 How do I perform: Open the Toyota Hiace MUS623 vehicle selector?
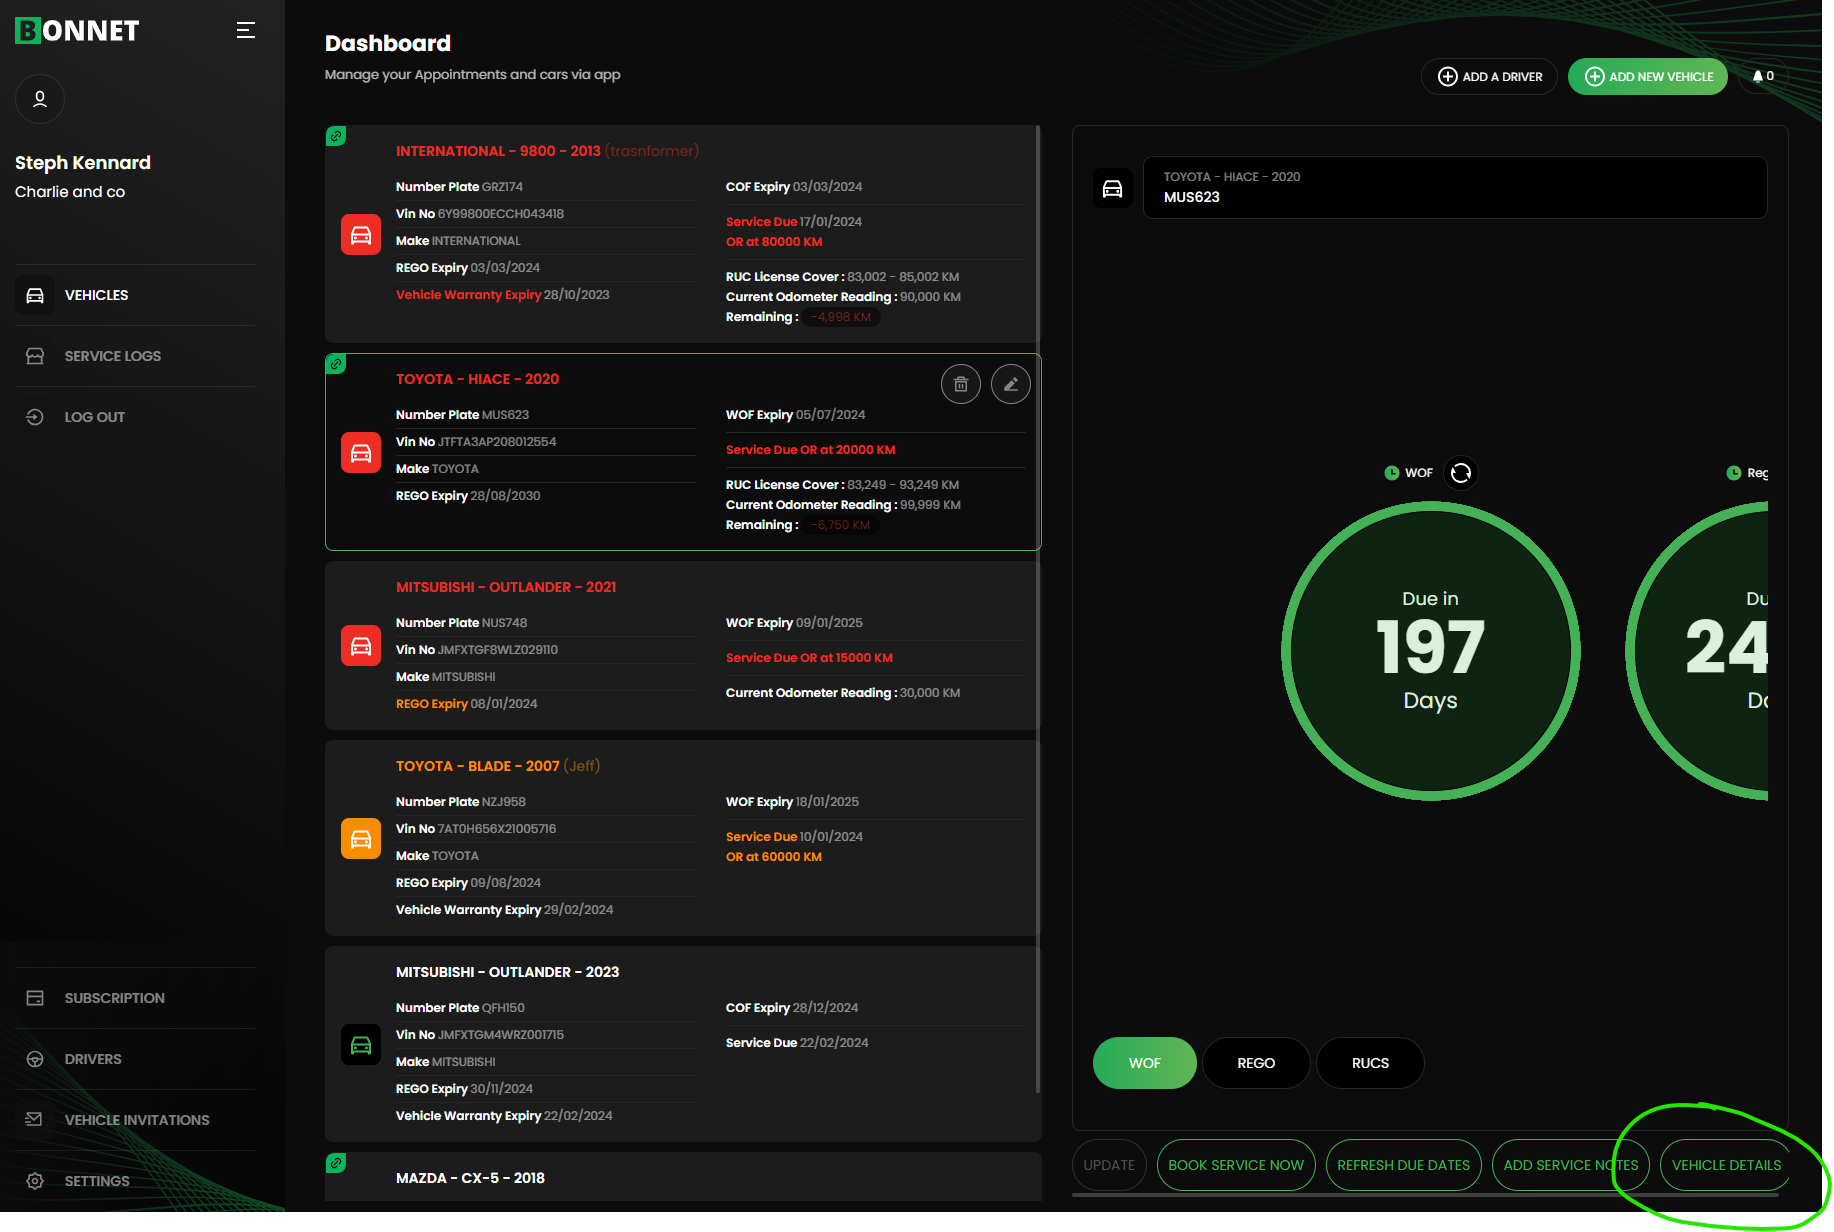1455,187
